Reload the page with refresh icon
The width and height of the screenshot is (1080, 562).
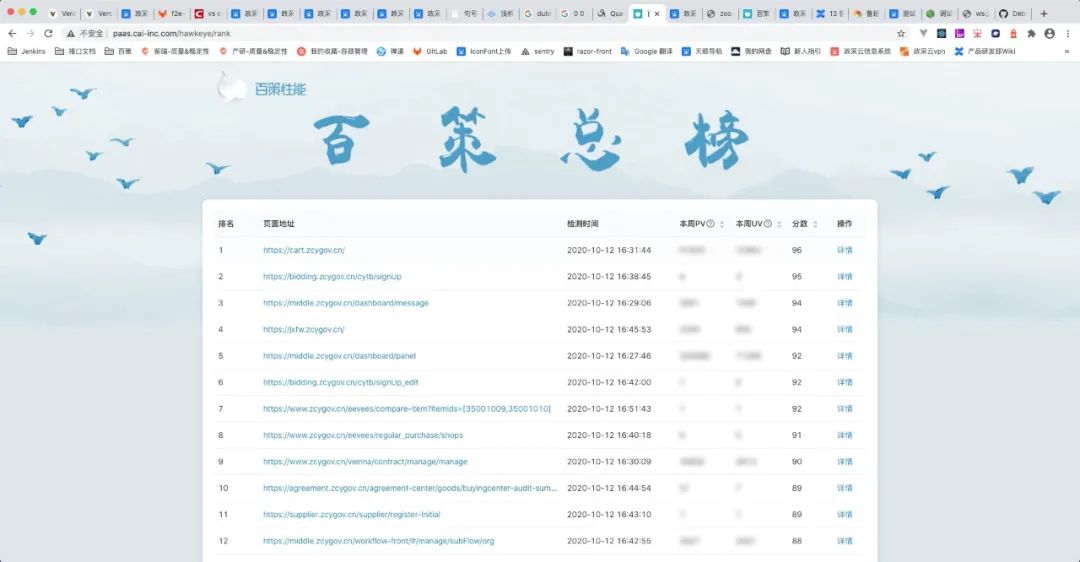[48, 33]
